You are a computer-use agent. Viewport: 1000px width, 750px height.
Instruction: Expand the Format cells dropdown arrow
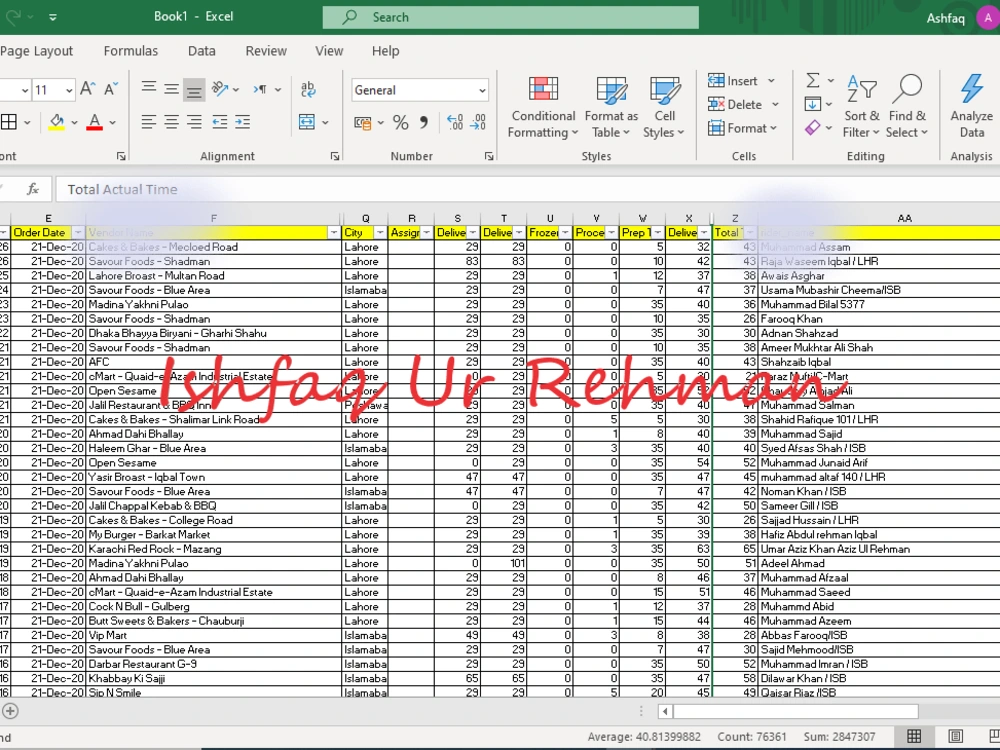click(774, 128)
